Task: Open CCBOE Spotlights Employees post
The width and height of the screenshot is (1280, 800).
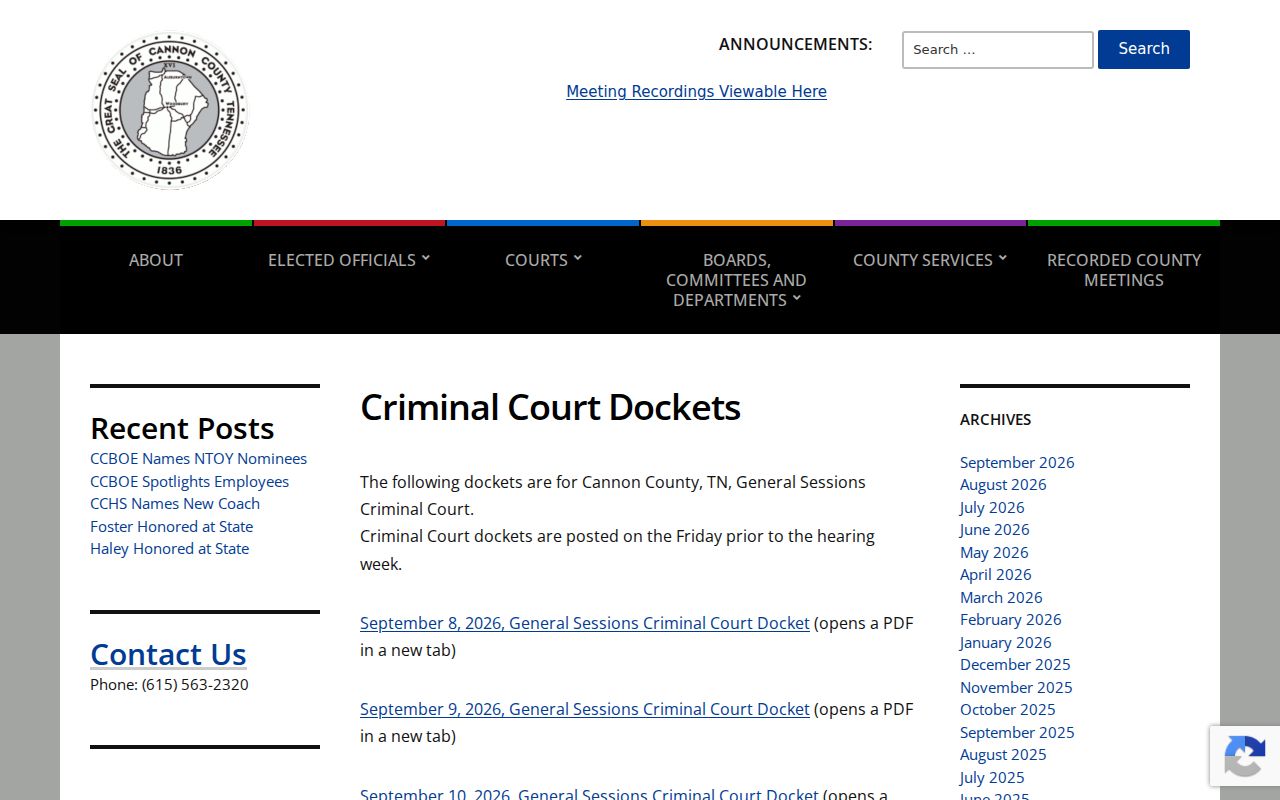Action: [x=189, y=481]
